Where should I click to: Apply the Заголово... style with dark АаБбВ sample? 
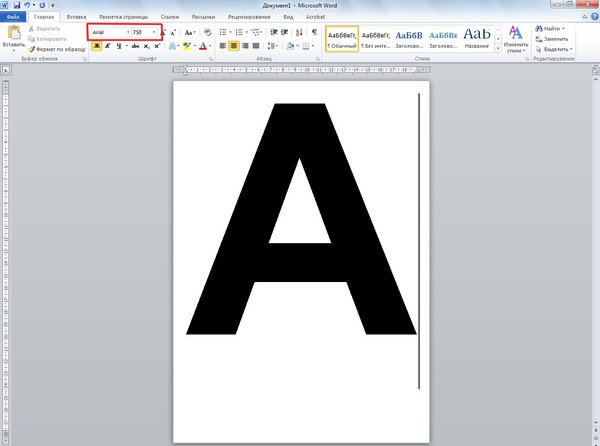click(409, 39)
